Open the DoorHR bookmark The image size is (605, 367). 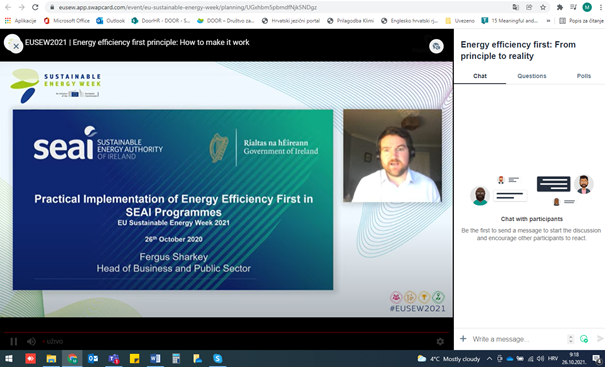161,21
